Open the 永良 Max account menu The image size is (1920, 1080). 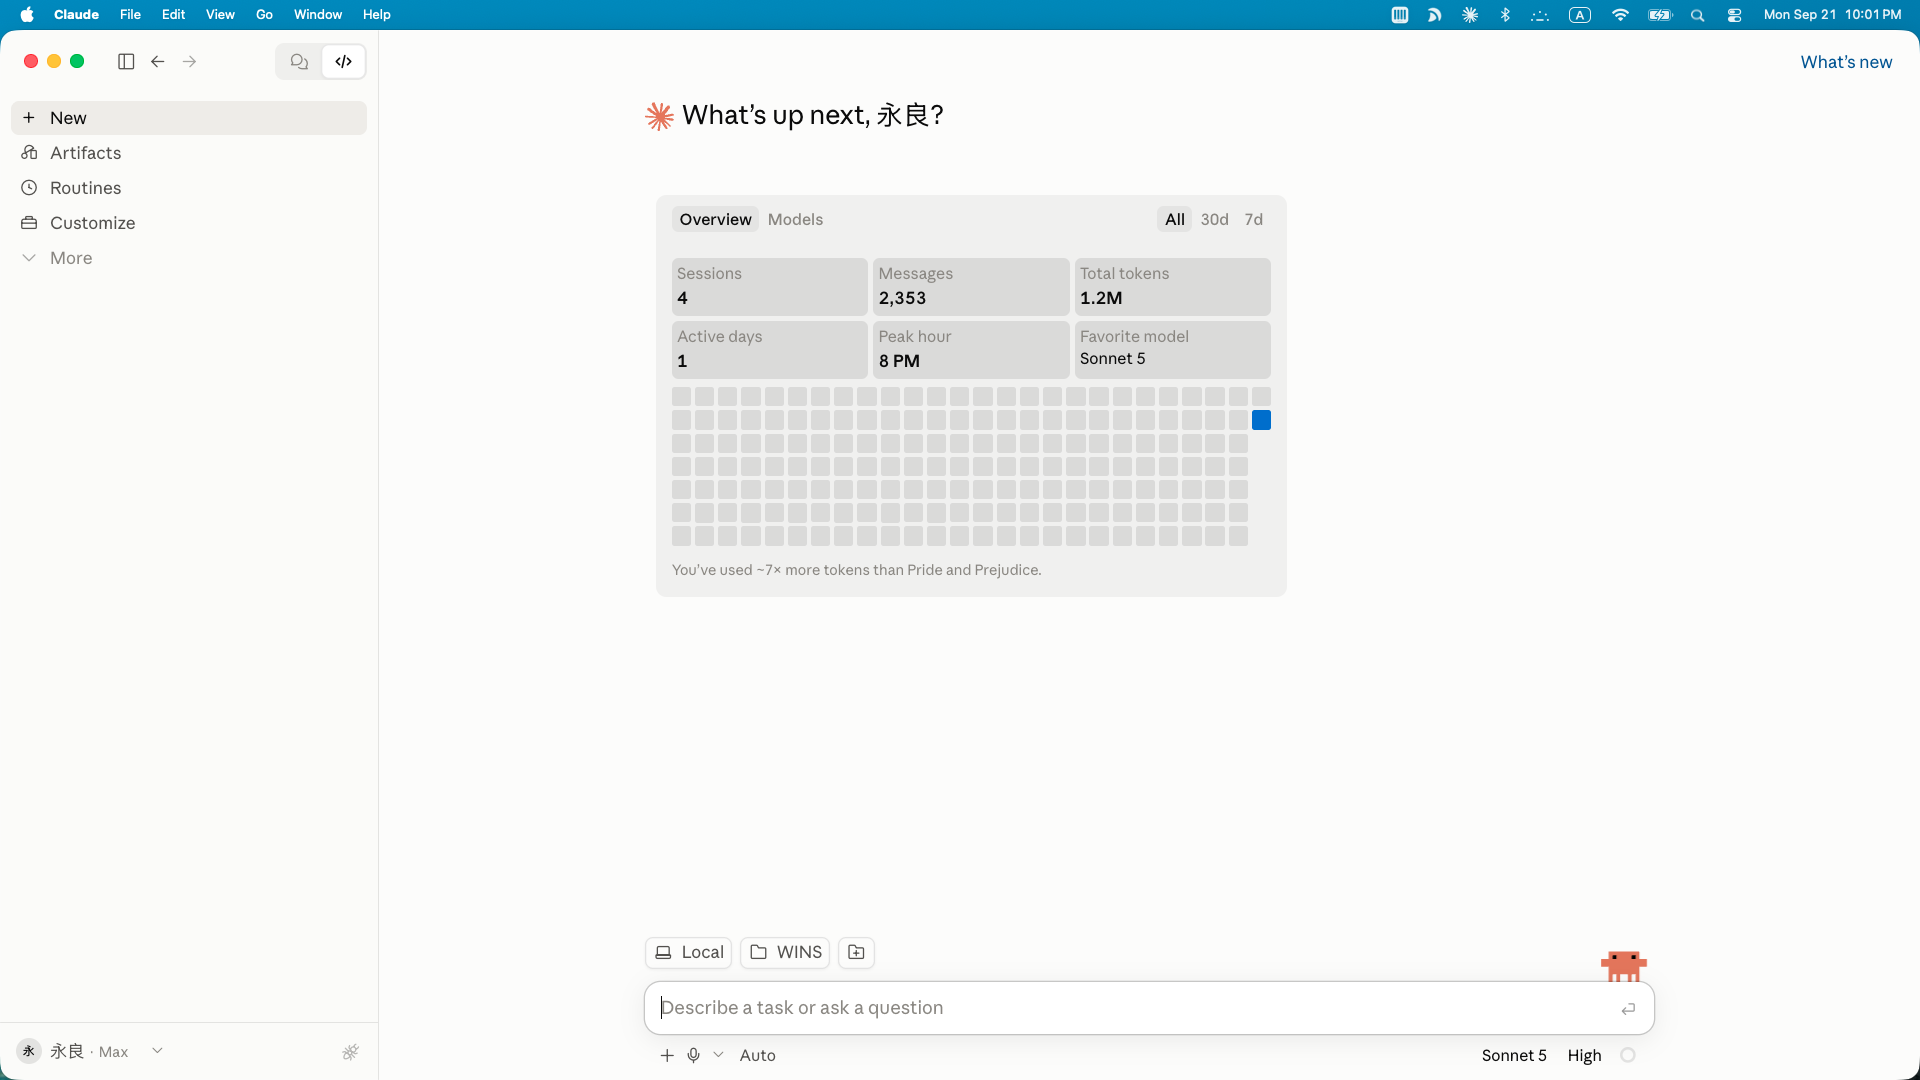90,1051
